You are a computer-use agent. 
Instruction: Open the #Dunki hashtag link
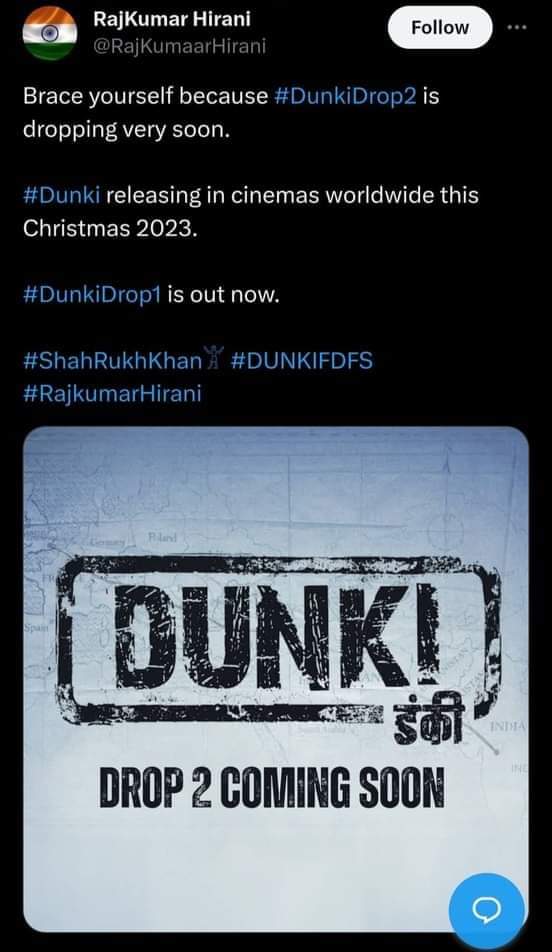pyautogui.click(x=61, y=196)
